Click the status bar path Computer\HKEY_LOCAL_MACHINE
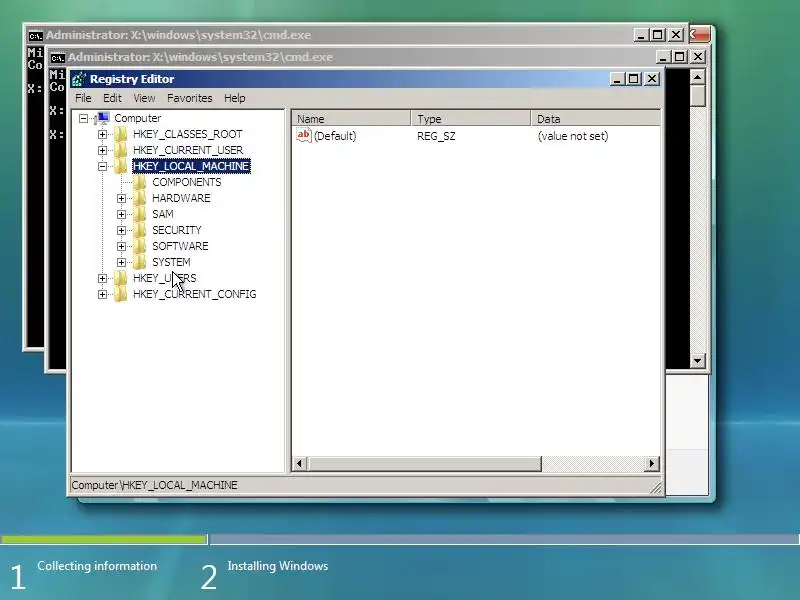The height and width of the screenshot is (600, 800). click(155, 485)
